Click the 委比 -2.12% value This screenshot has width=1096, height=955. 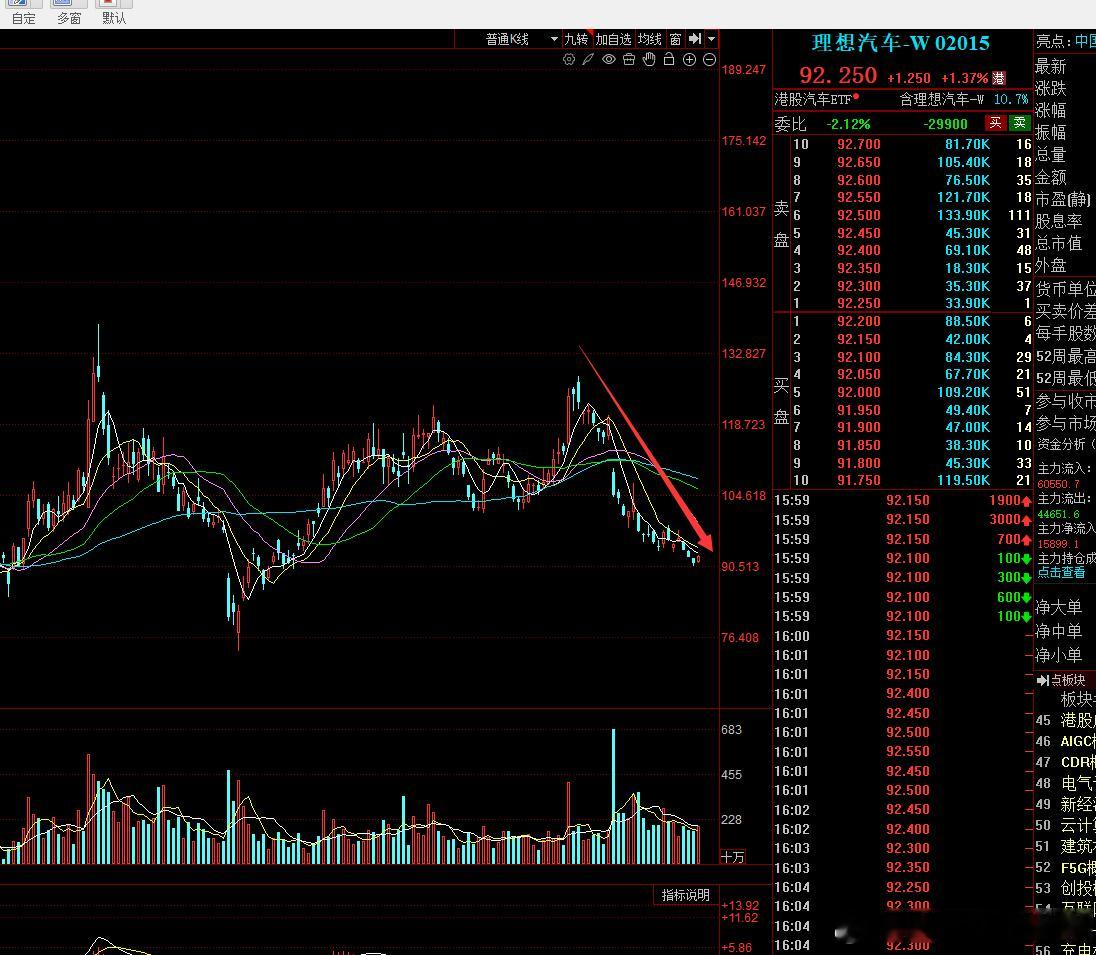848,124
